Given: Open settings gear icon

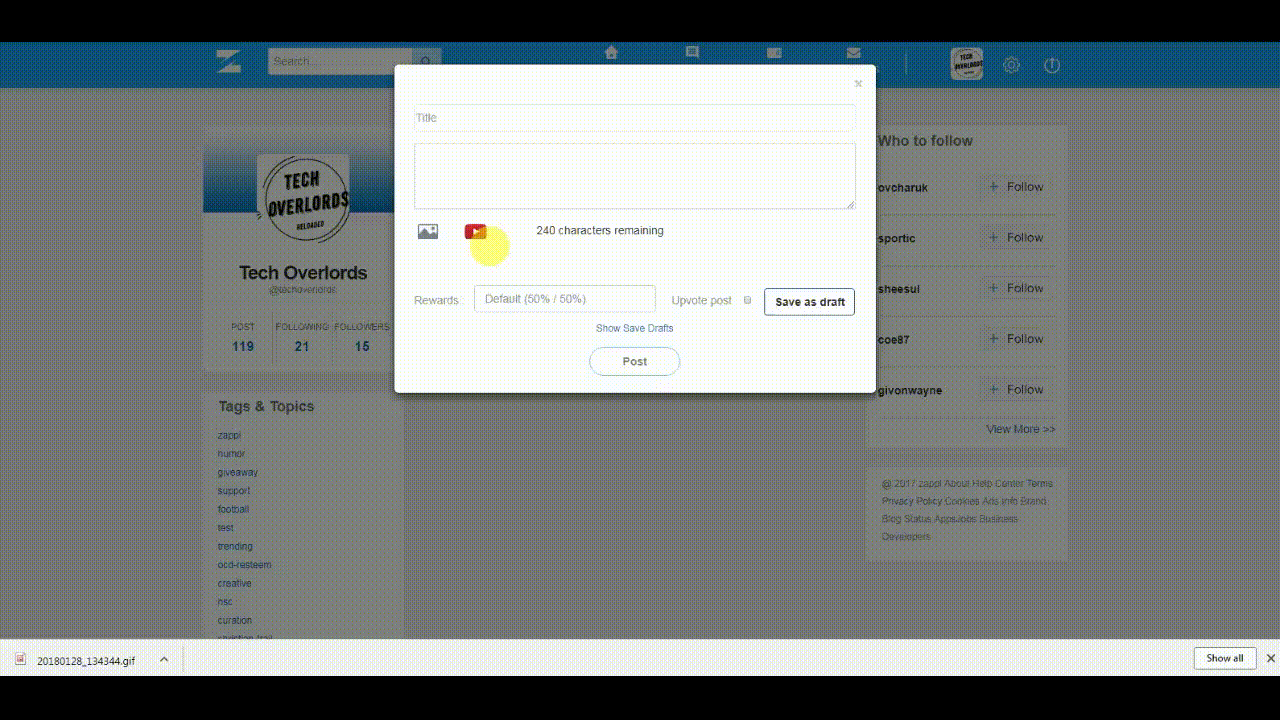Looking at the screenshot, I should pyautogui.click(x=1011, y=65).
